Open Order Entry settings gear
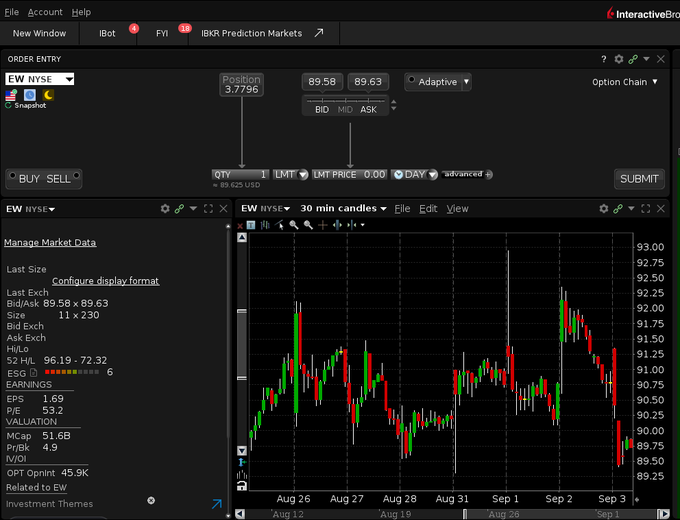This screenshot has height=520, width=680. [x=619, y=59]
